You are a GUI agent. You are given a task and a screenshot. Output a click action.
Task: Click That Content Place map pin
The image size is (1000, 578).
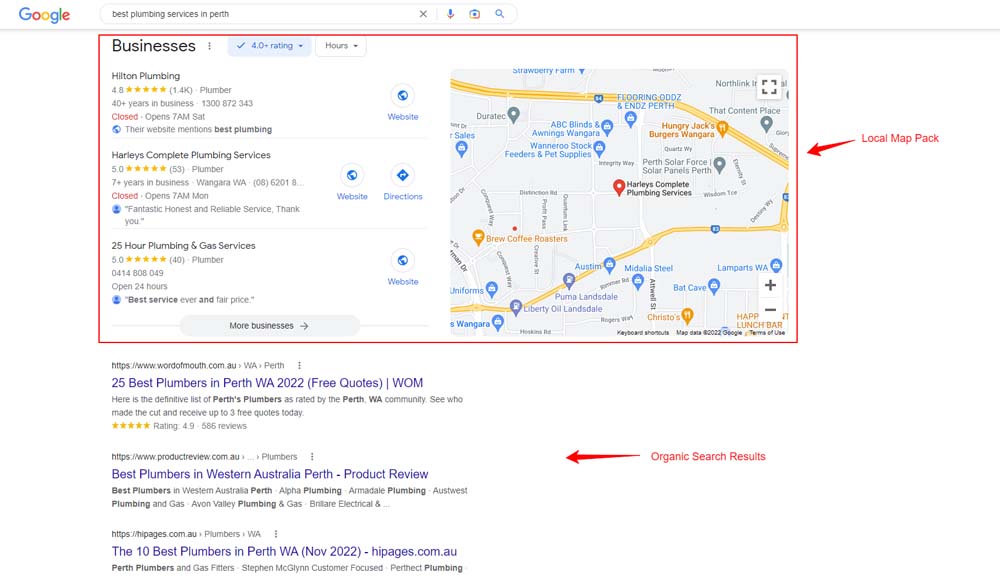pyautogui.click(x=766, y=124)
